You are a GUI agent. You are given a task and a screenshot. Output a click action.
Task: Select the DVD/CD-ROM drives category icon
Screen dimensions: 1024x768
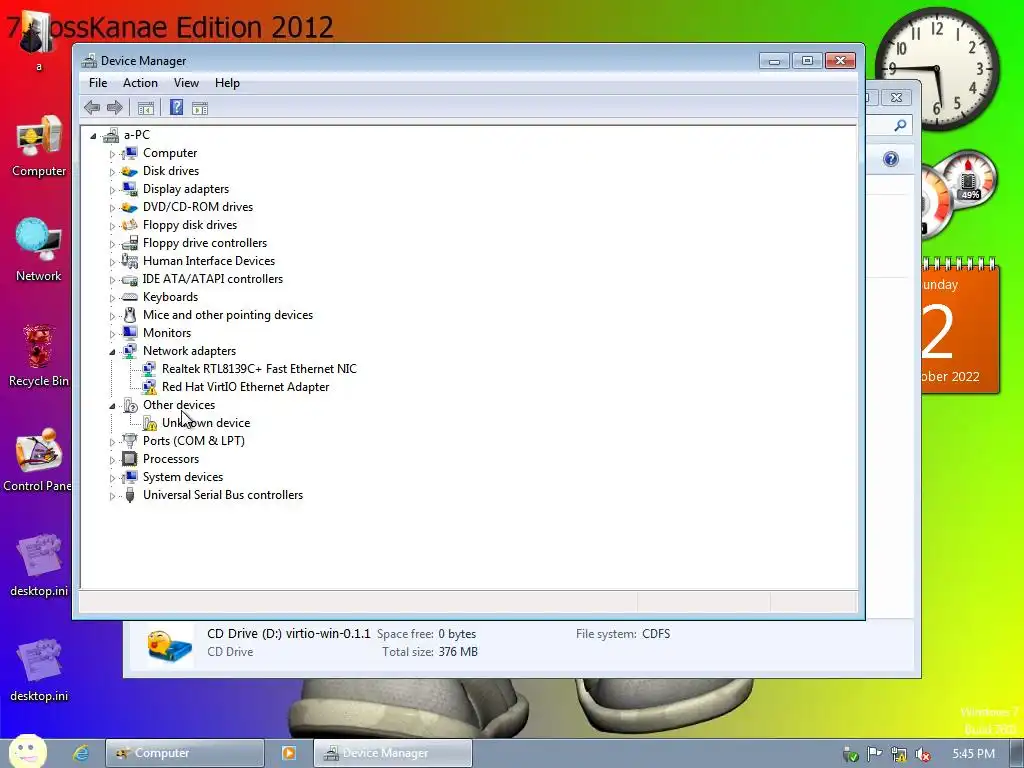(130, 207)
